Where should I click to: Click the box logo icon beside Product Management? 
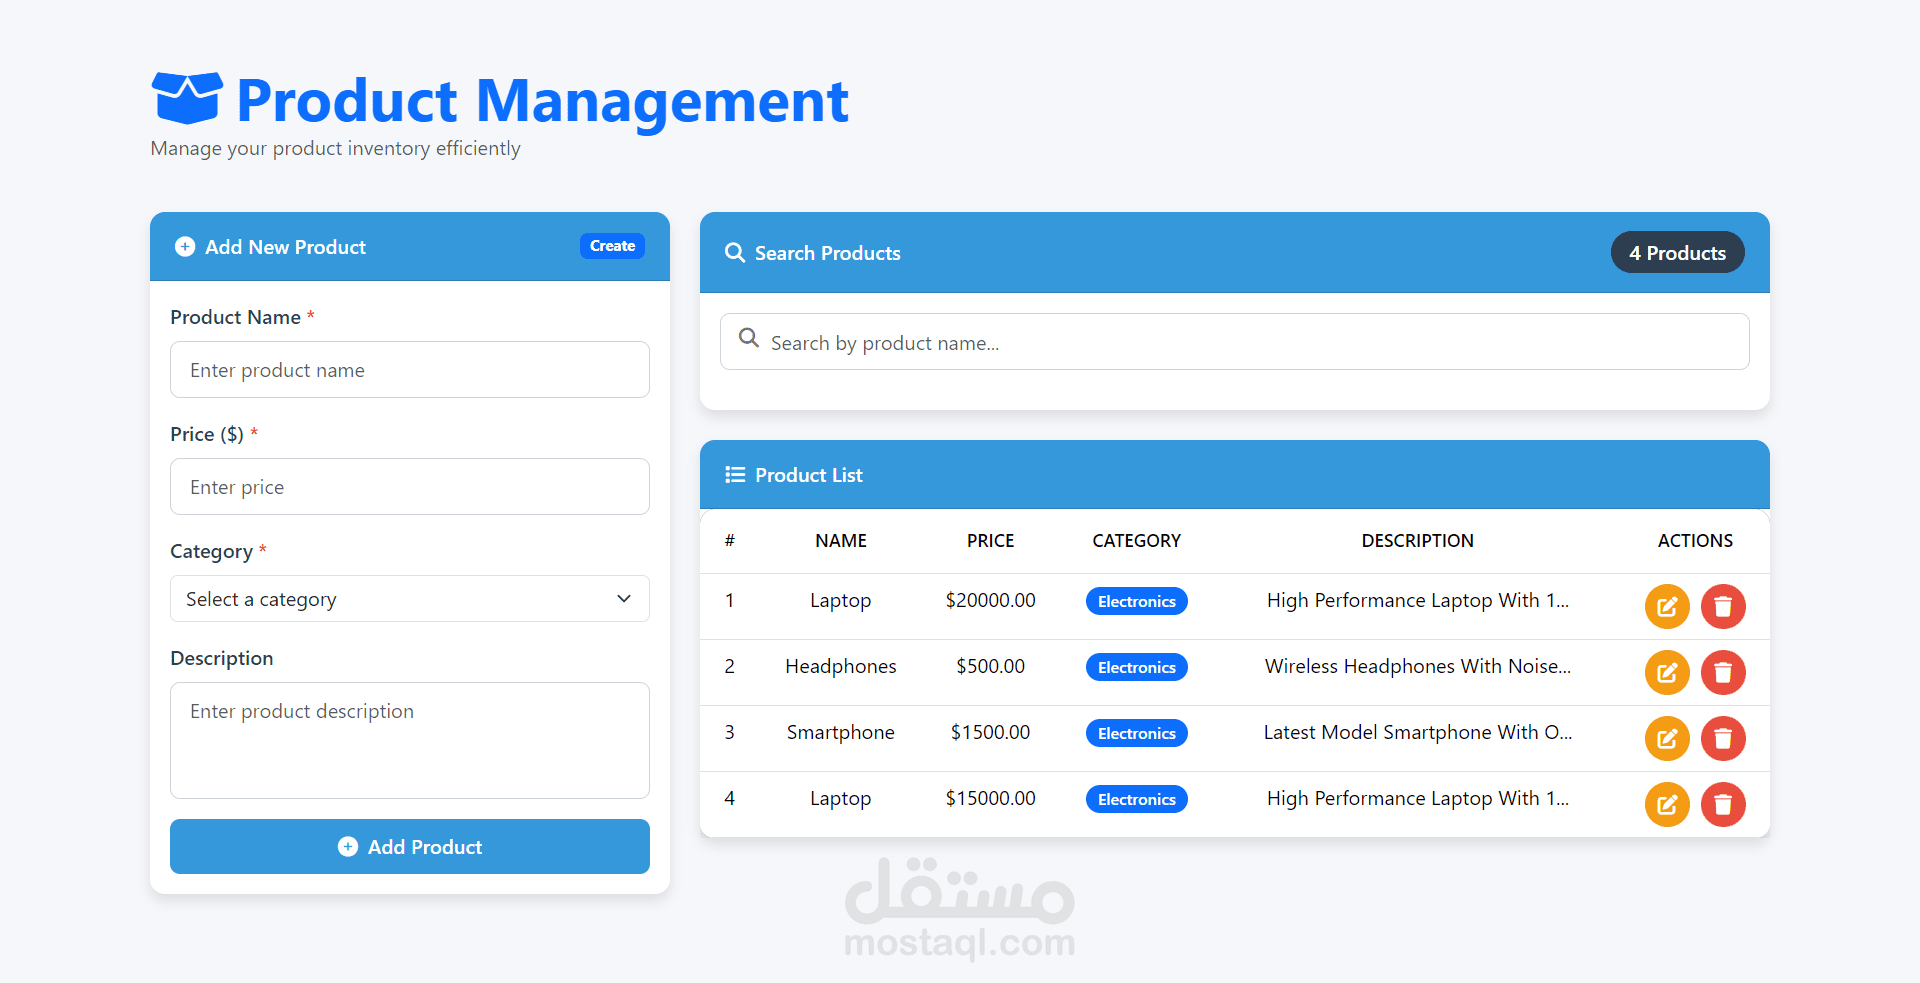187,98
